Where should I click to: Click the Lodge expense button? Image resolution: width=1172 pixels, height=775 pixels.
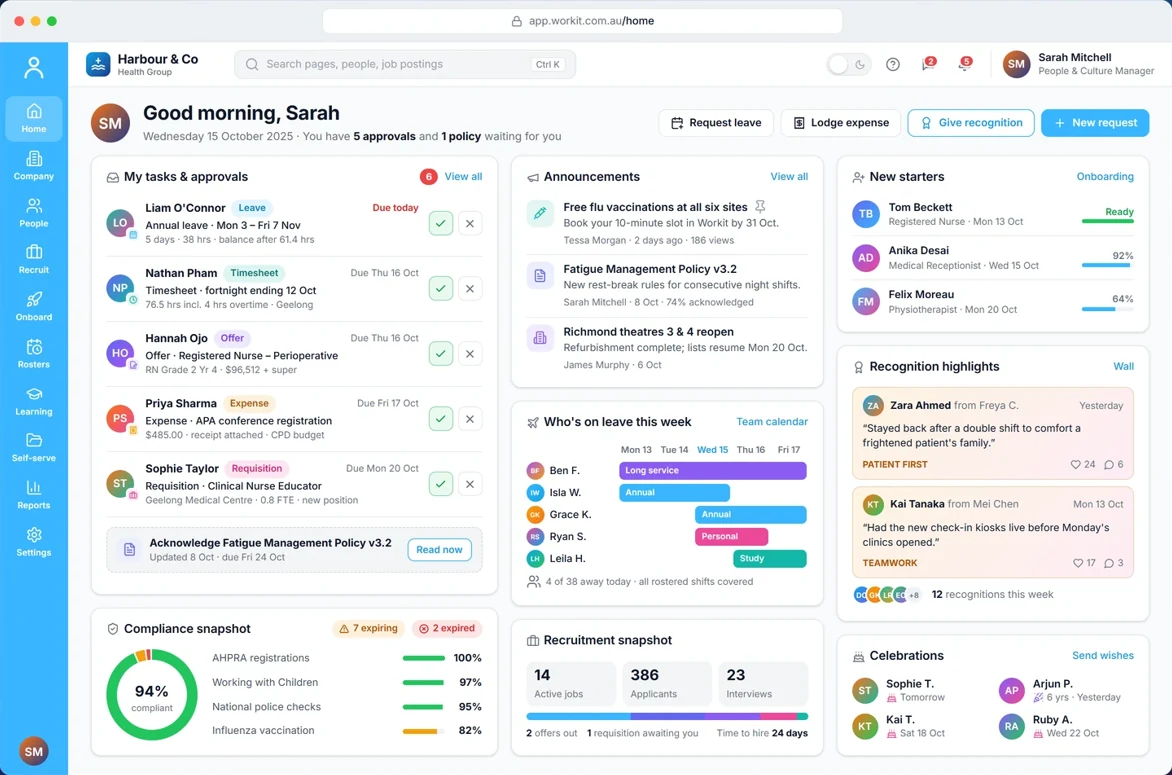[841, 123]
